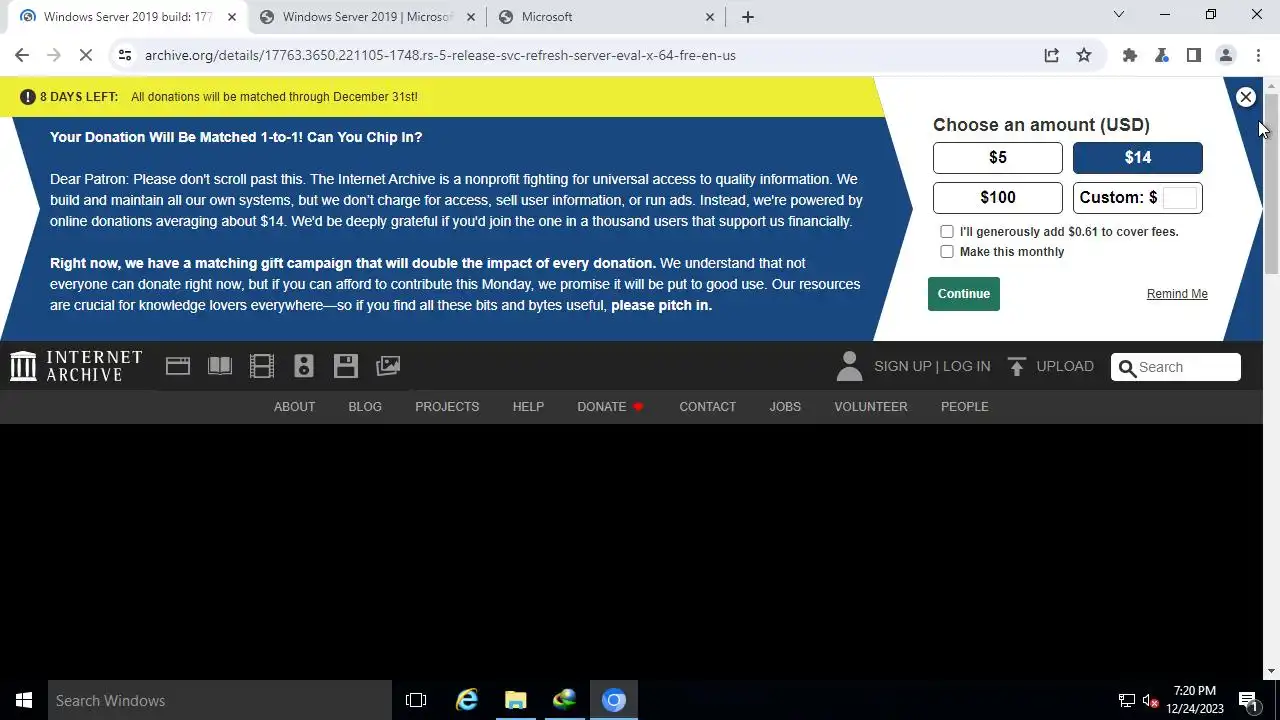The width and height of the screenshot is (1280, 720).
Task: Open the Windows Start menu
Action: pyautogui.click(x=24, y=700)
